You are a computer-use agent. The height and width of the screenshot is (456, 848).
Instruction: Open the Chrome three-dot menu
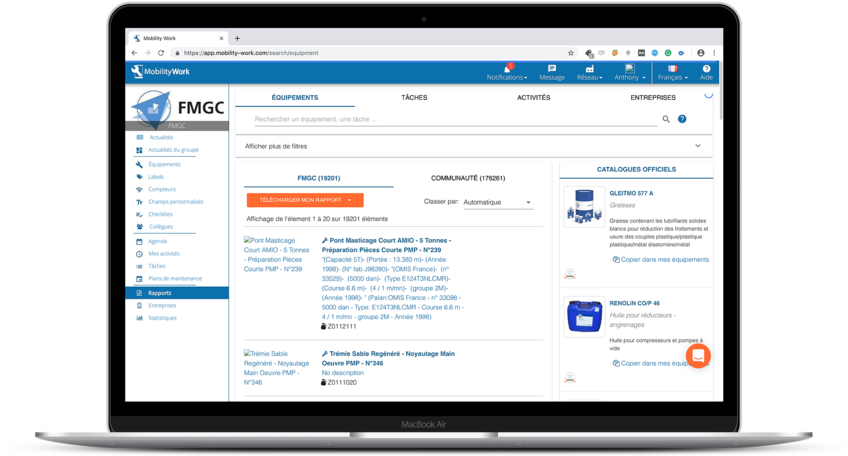coord(714,53)
